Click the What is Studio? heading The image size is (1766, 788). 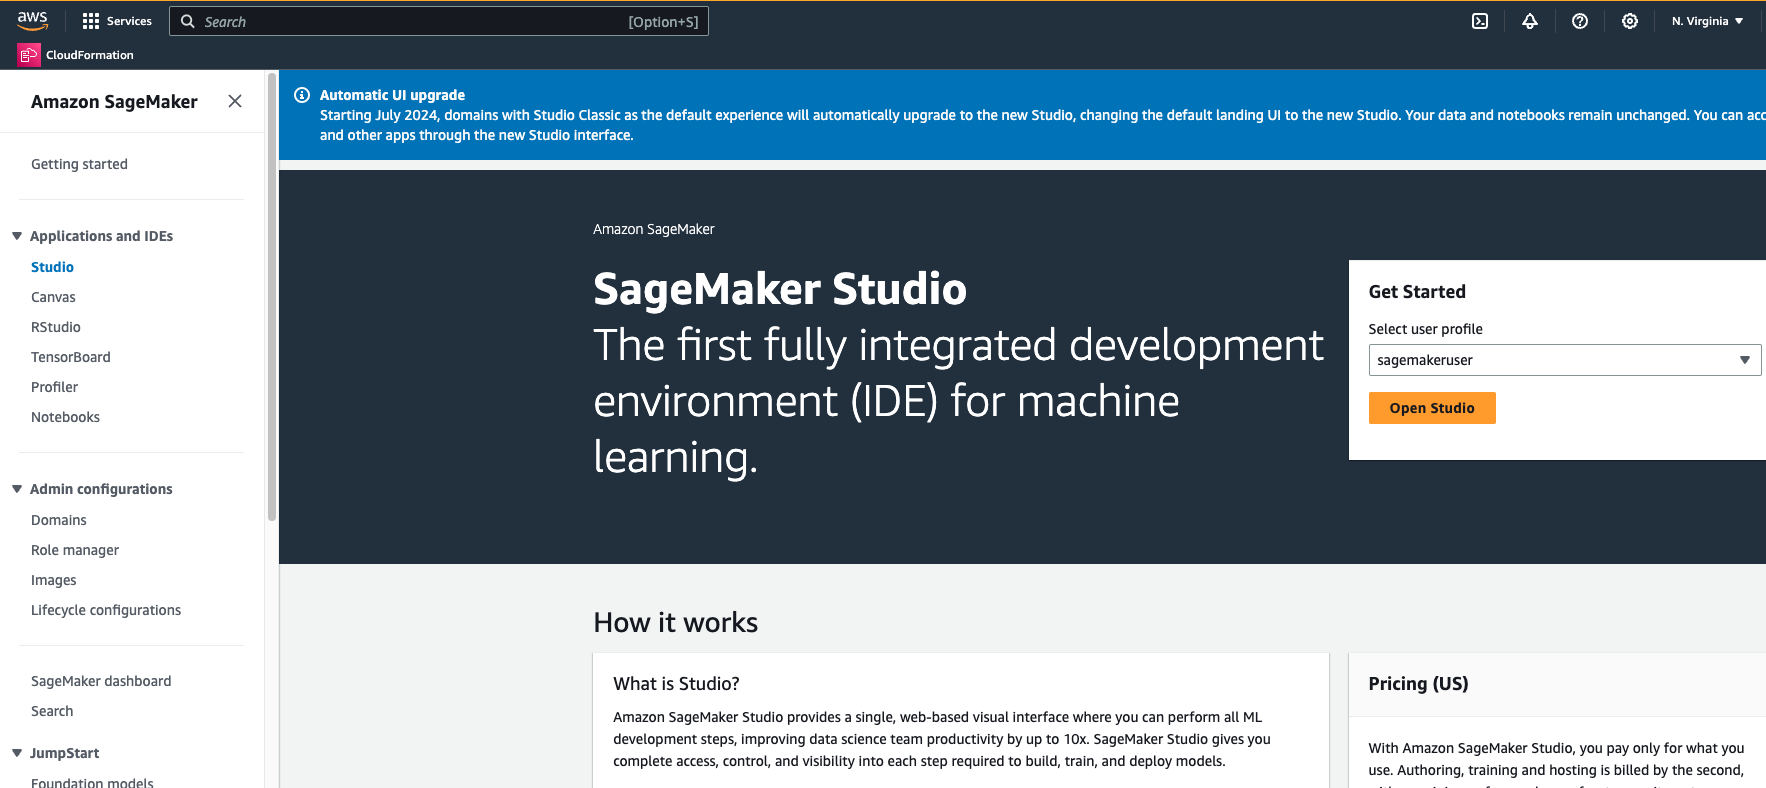(676, 683)
